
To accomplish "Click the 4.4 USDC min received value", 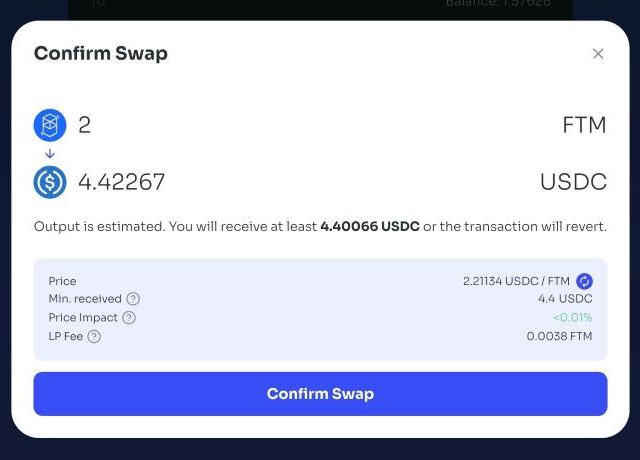I will (x=565, y=299).
